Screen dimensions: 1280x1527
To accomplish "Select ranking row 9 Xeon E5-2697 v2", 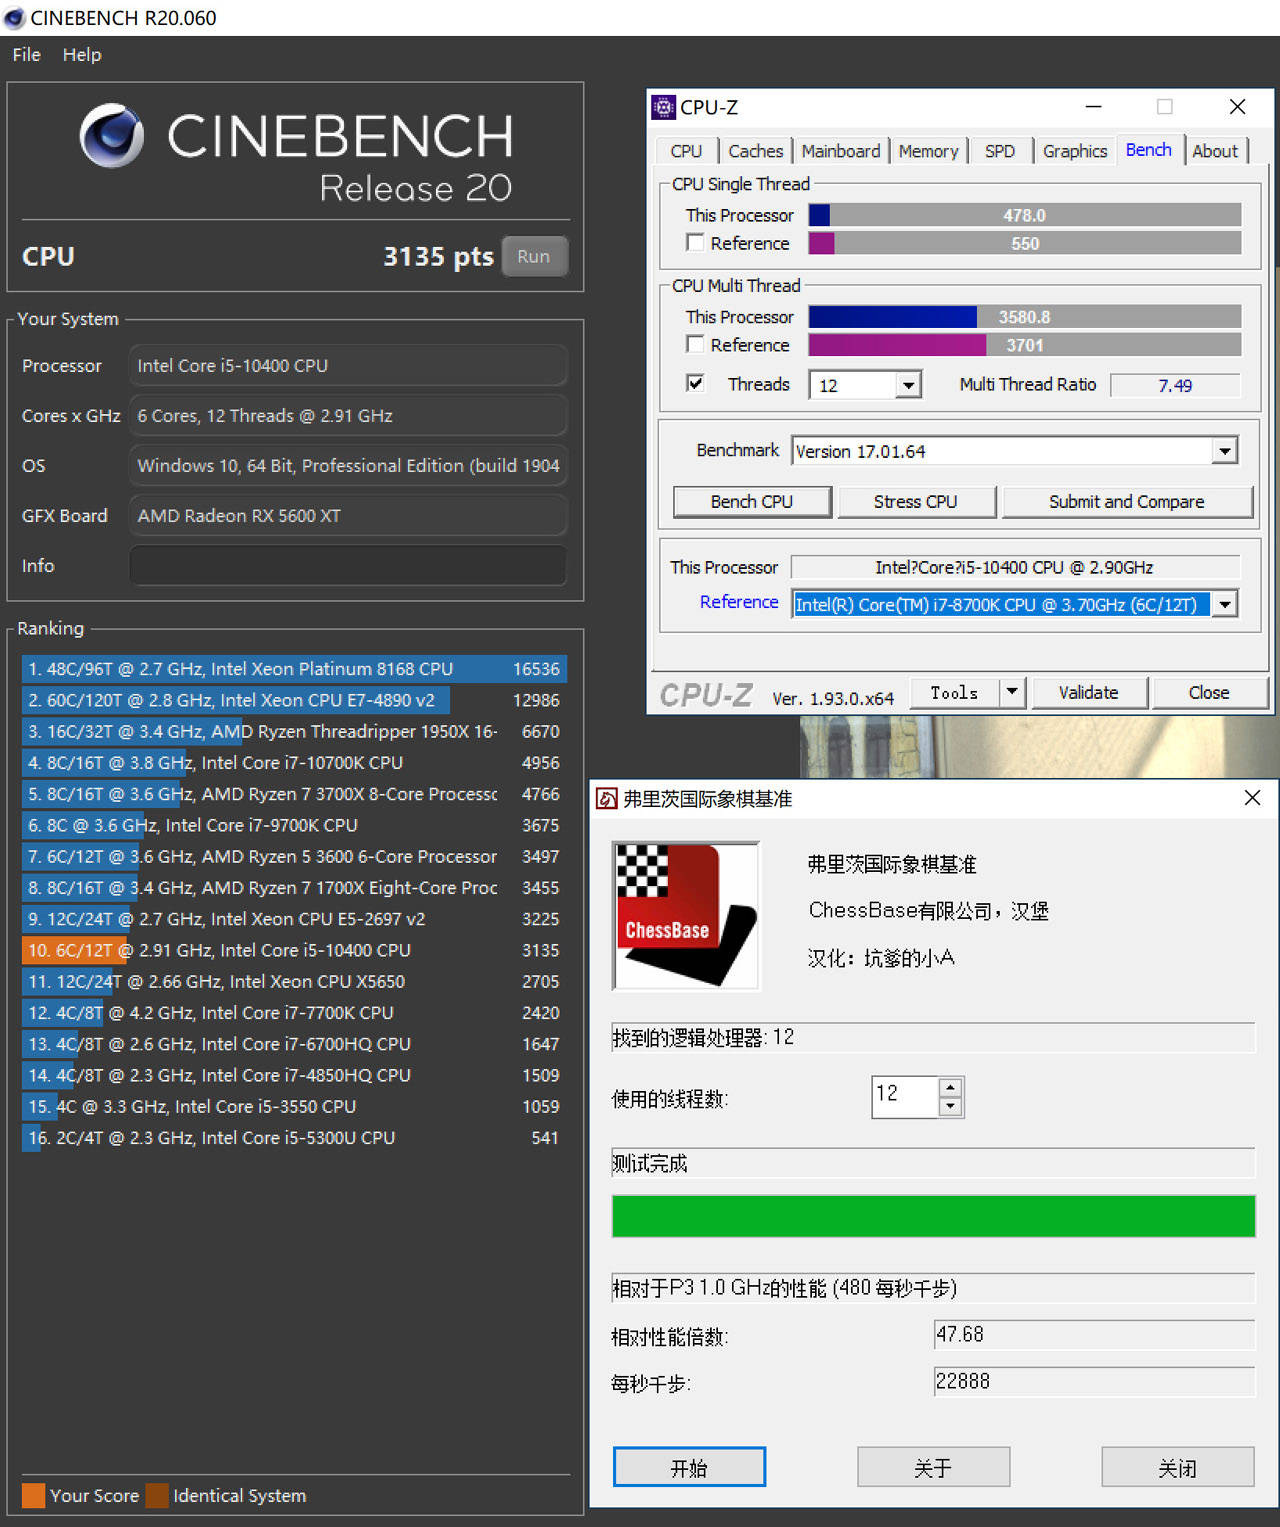I will pyautogui.click(x=294, y=918).
